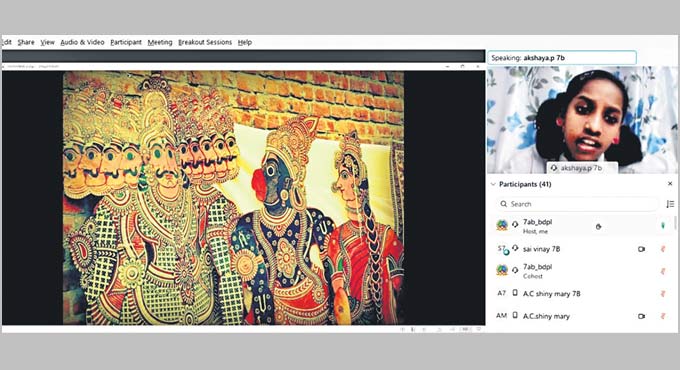Open the participant list sort options icon
Viewport: 680px width, 370px height.
(670, 204)
